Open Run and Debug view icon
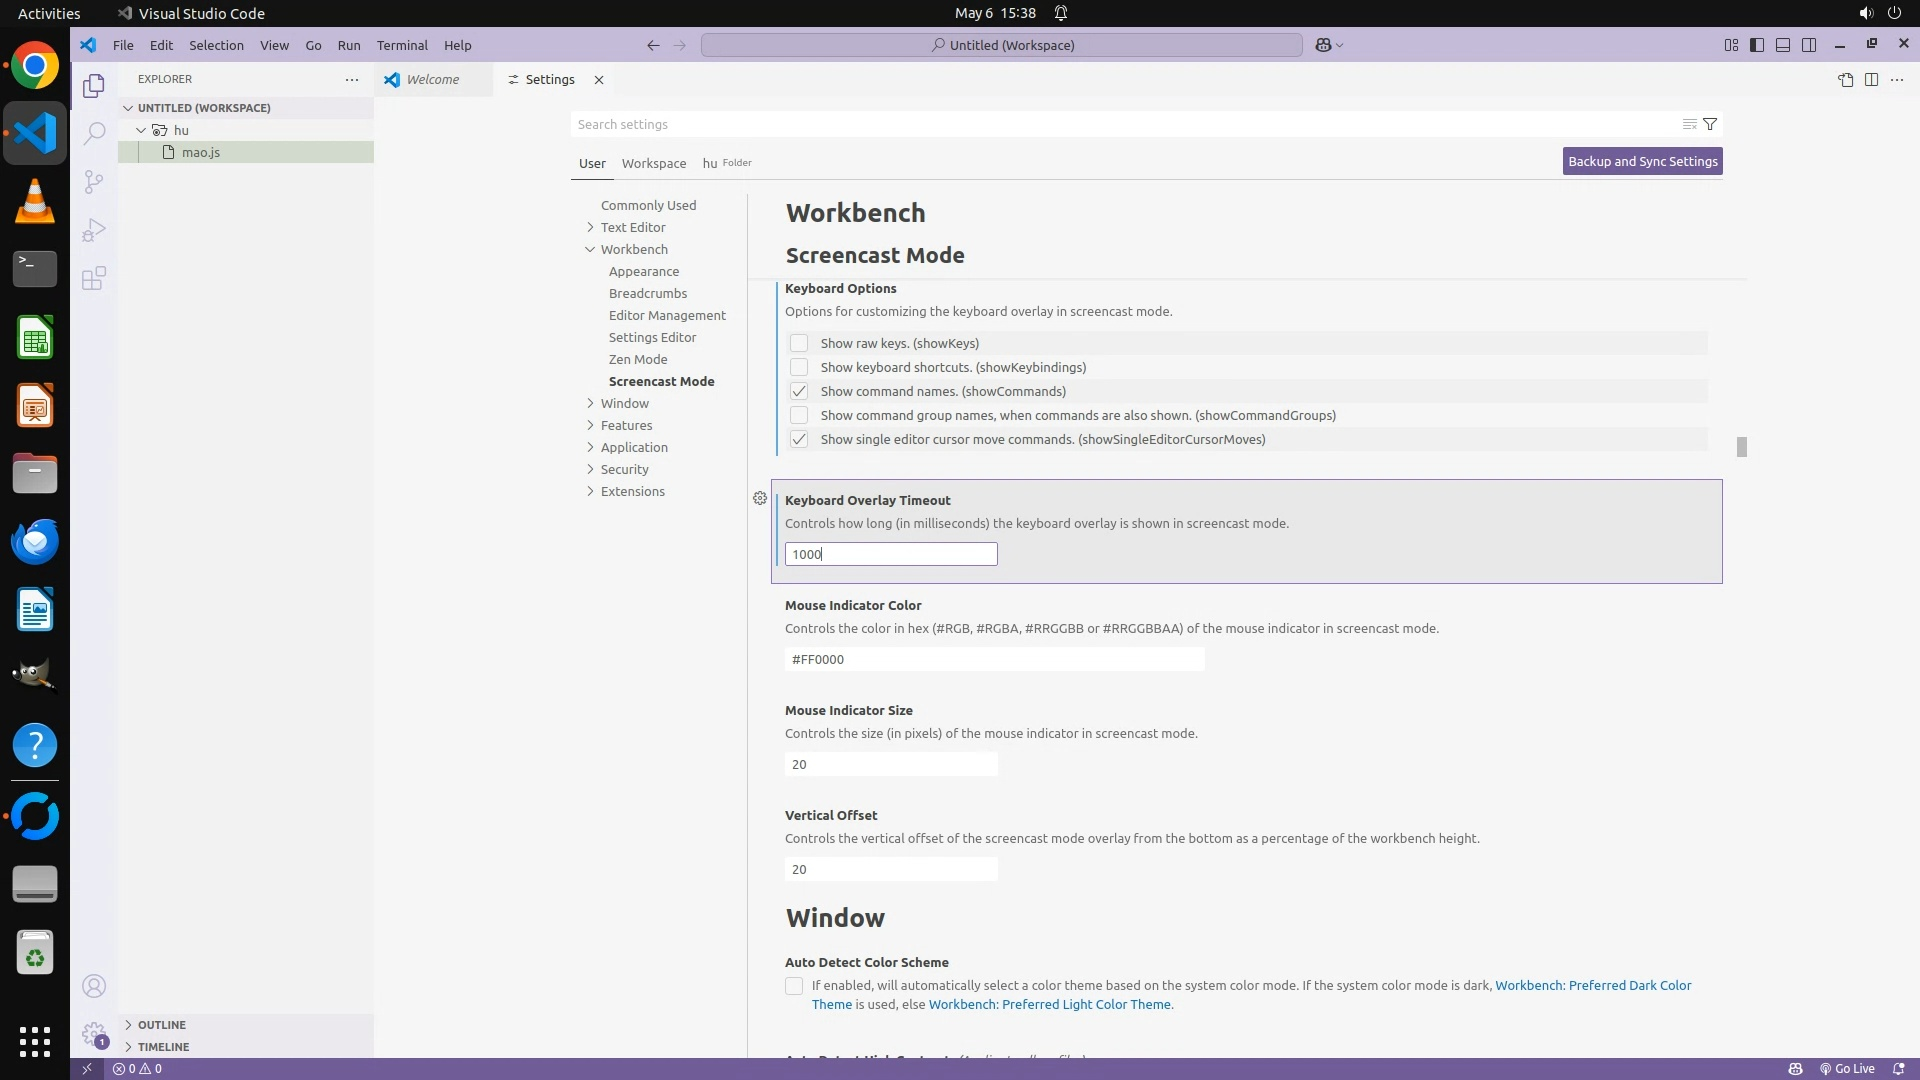Image resolution: width=1920 pixels, height=1080 pixels. pos(94,230)
